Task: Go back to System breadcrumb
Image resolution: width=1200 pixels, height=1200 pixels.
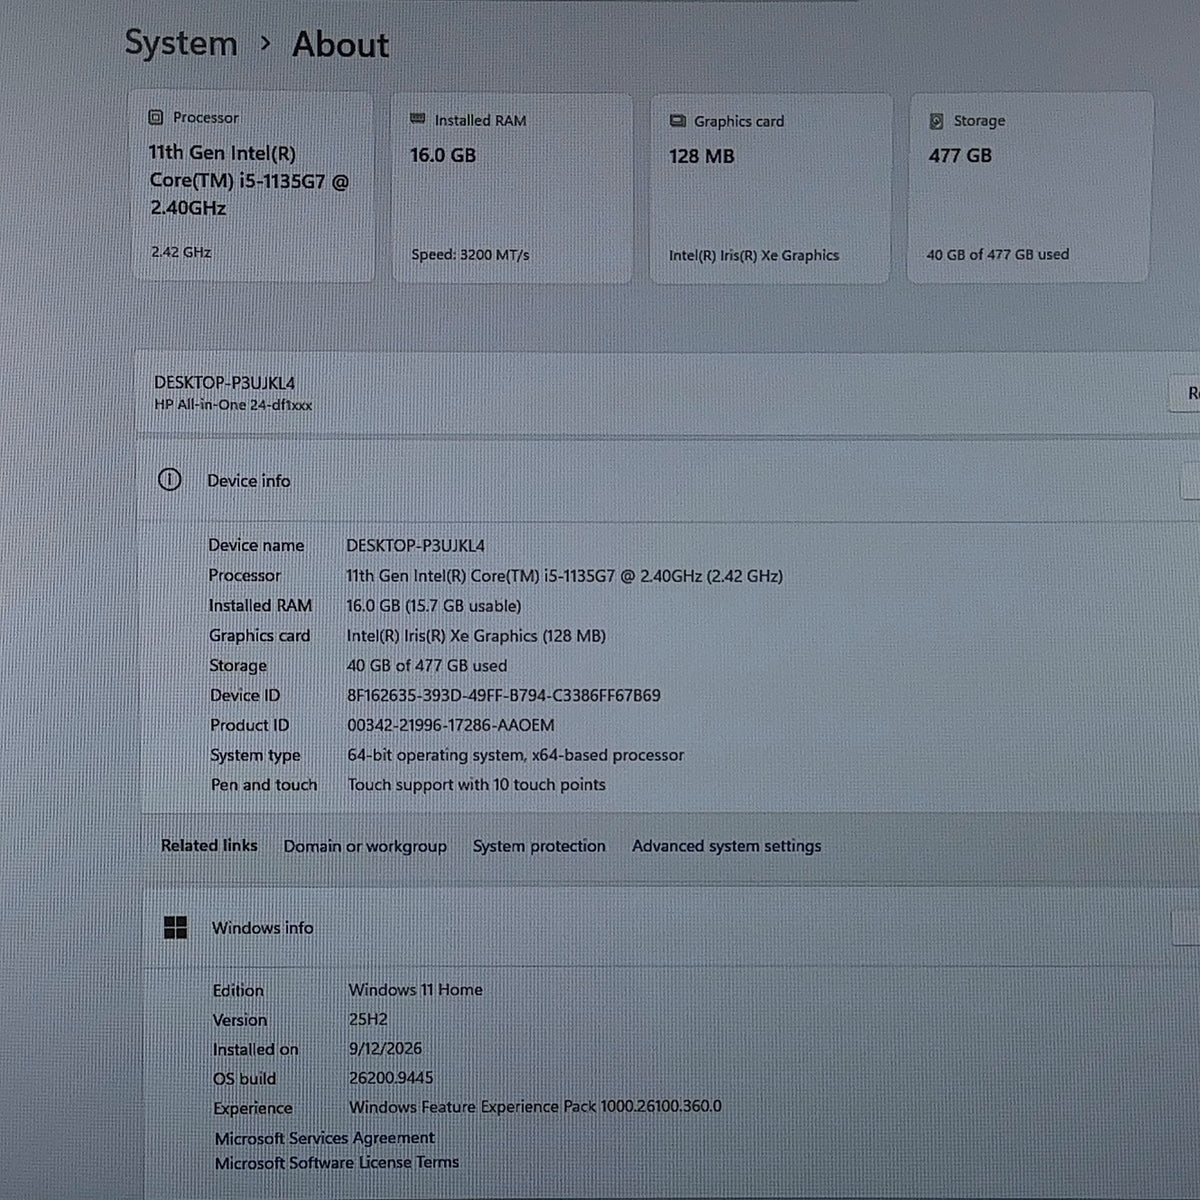Action: tap(181, 44)
